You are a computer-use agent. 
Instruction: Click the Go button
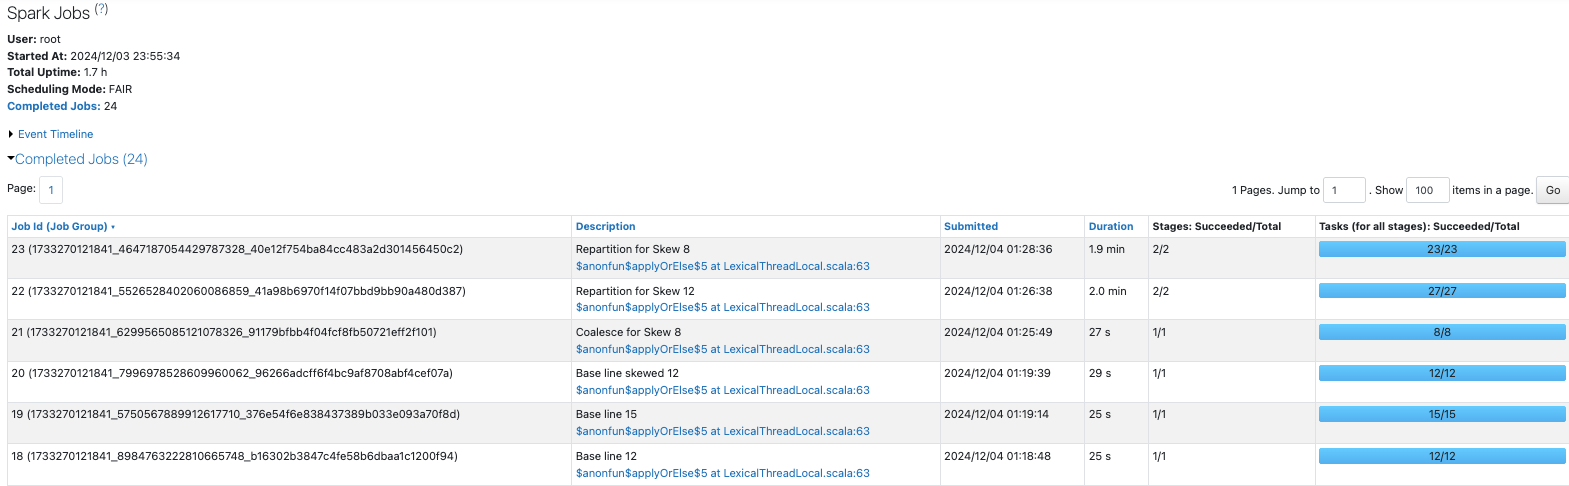(1552, 190)
